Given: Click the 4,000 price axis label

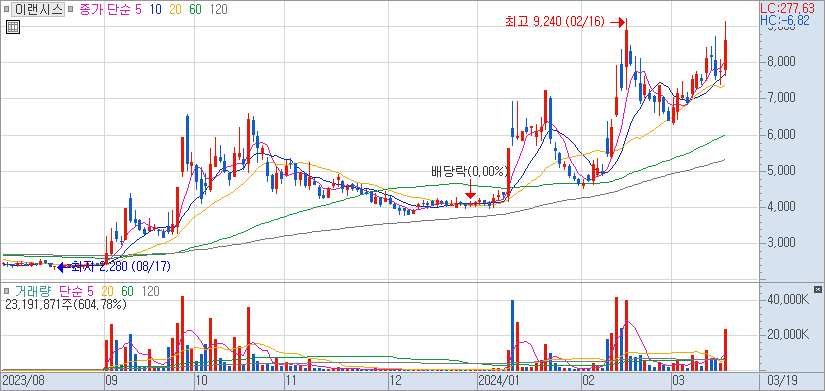Looking at the screenshot, I should pos(780,207).
